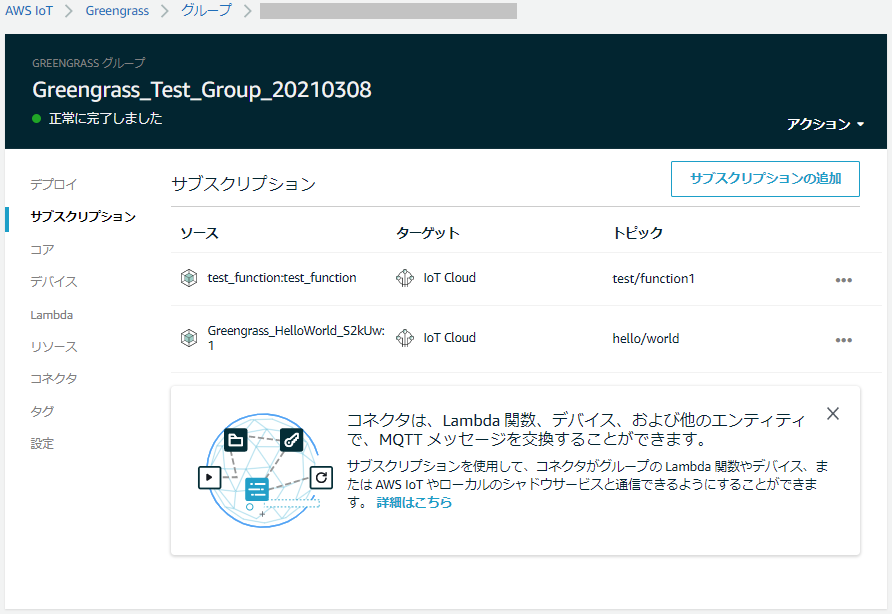The width and height of the screenshot is (892, 614).
Task: Open the デプロイ sidebar item
Action: point(54,184)
